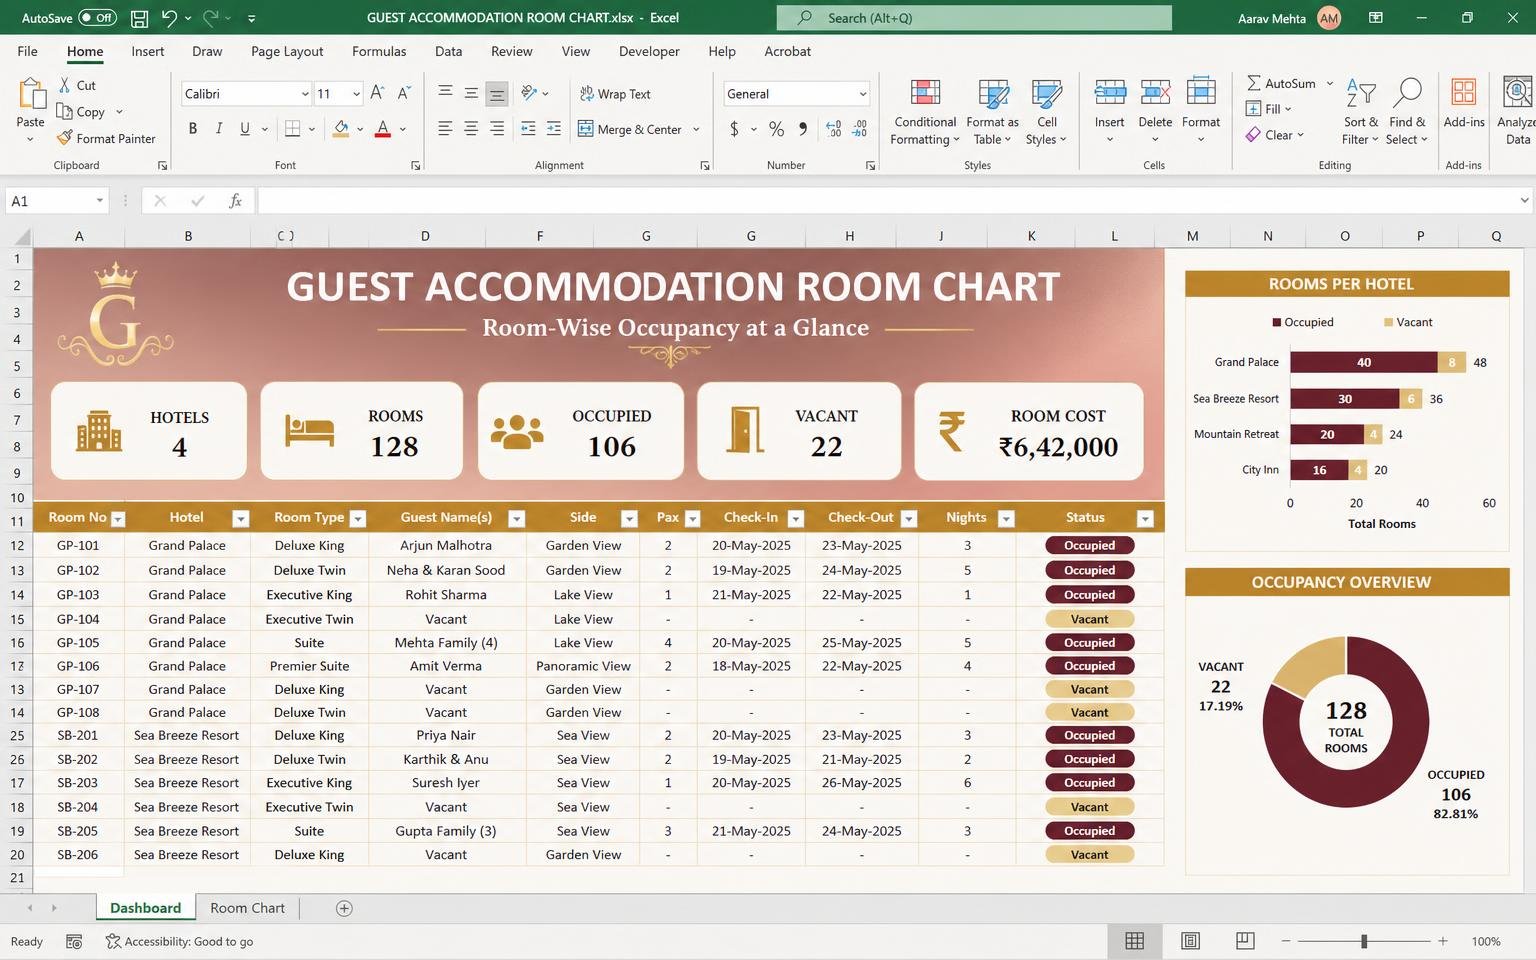
Task: Apply Underline formatting
Action: pyautogui.click(x=245, y=128)
